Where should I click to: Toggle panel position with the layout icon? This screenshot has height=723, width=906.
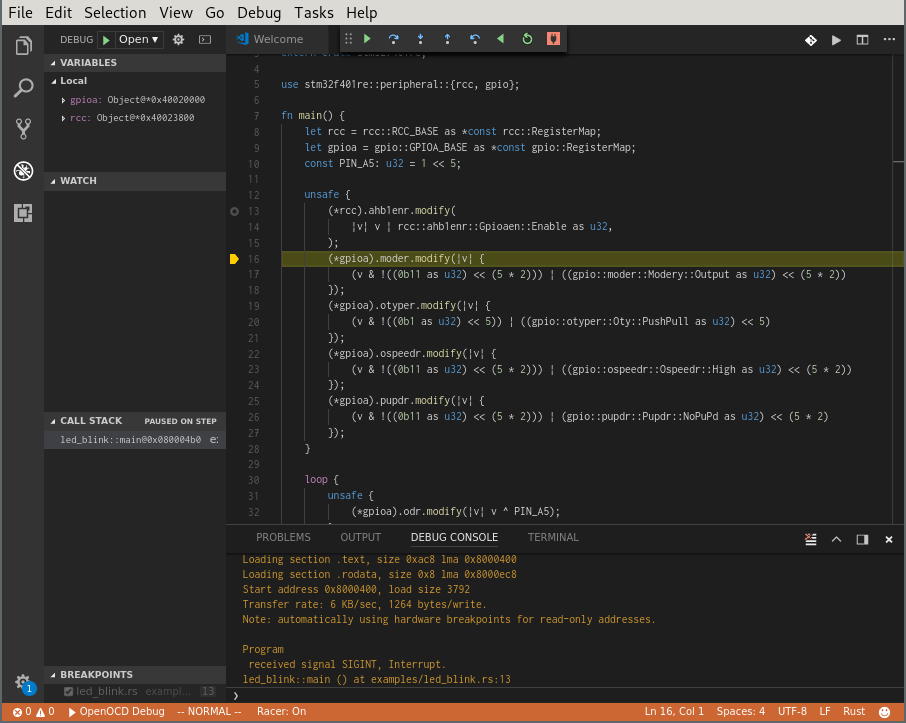[862, 538]
